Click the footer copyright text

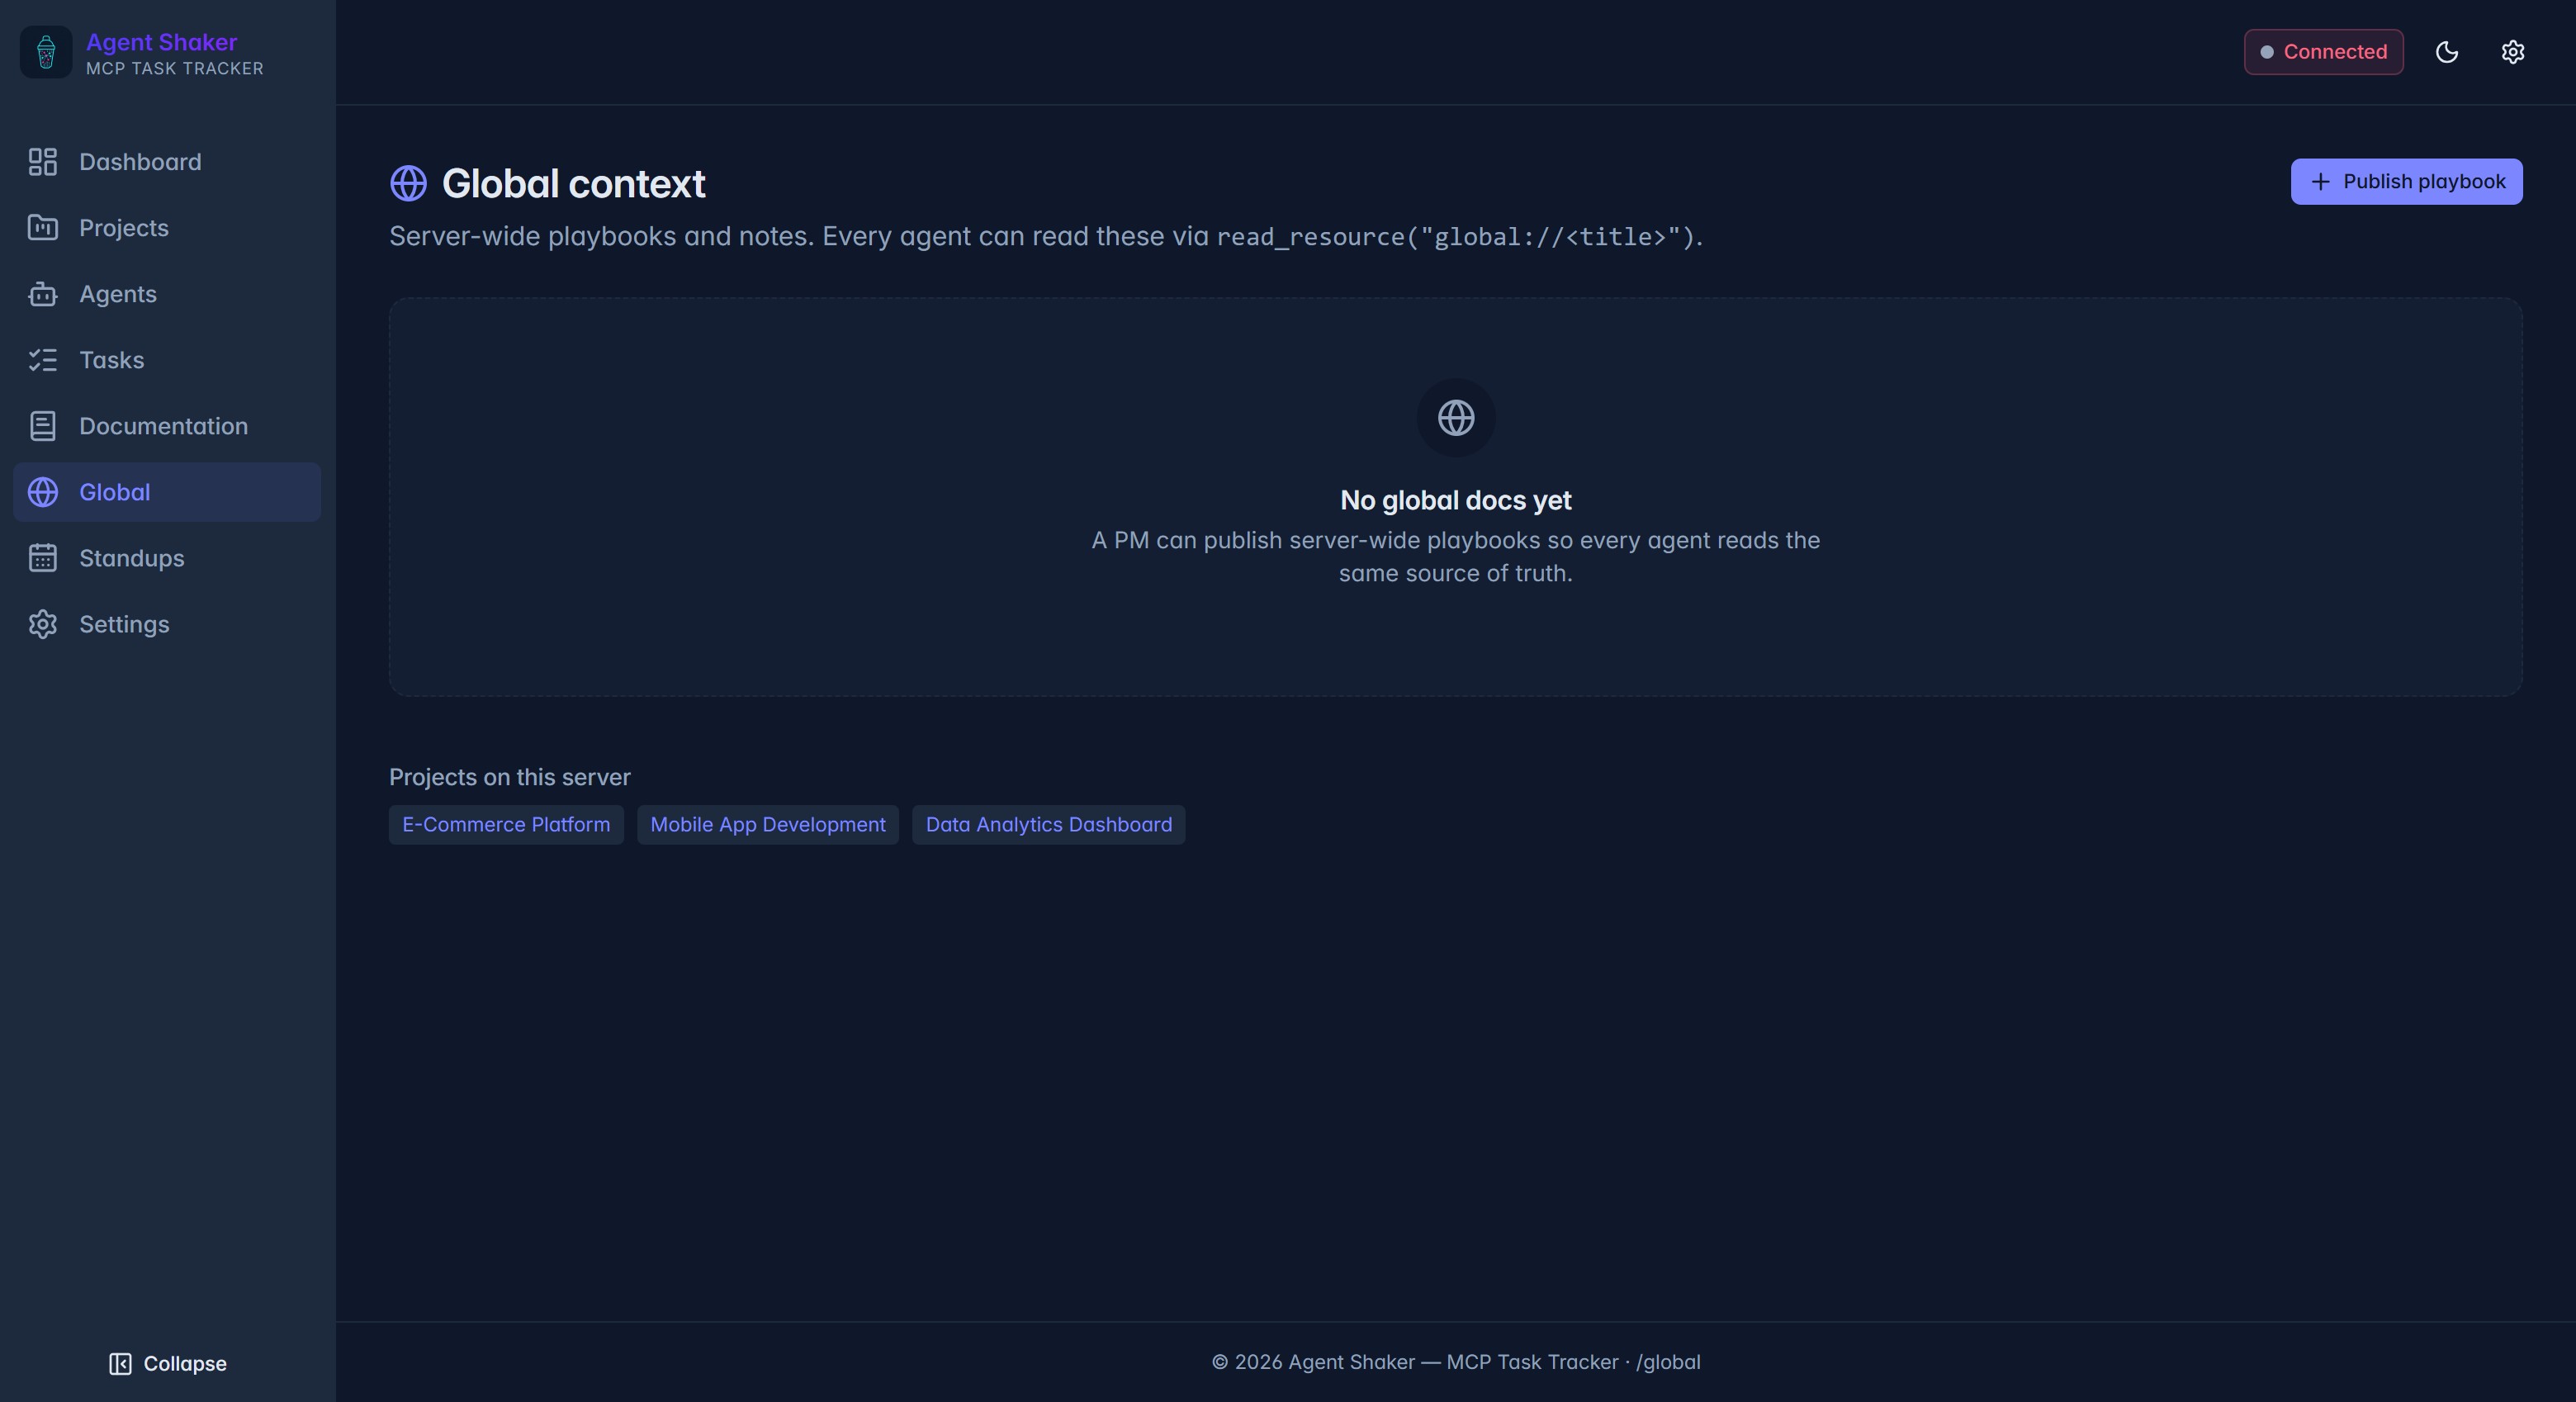click(x=1456, y=1362)
